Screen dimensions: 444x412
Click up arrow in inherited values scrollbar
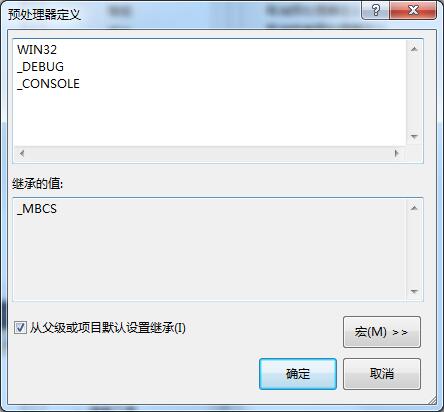pos(414,208)
